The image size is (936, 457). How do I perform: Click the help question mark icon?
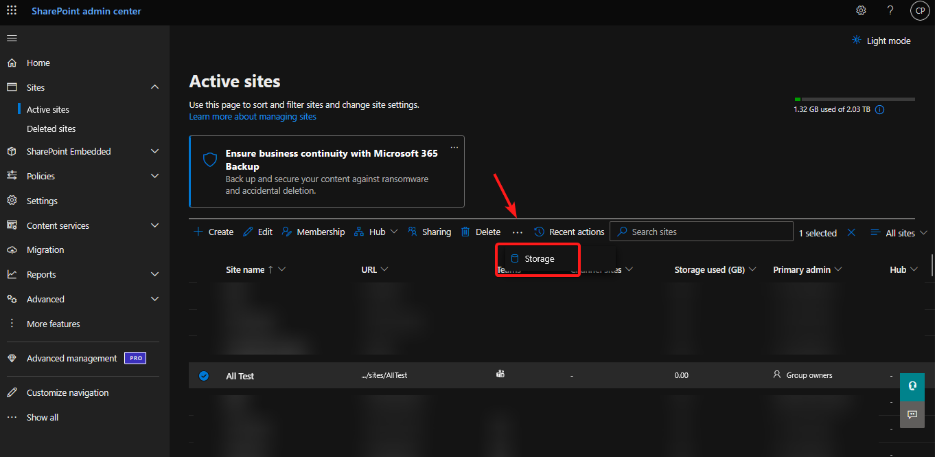pyautogui.click(x=890, y=10)
